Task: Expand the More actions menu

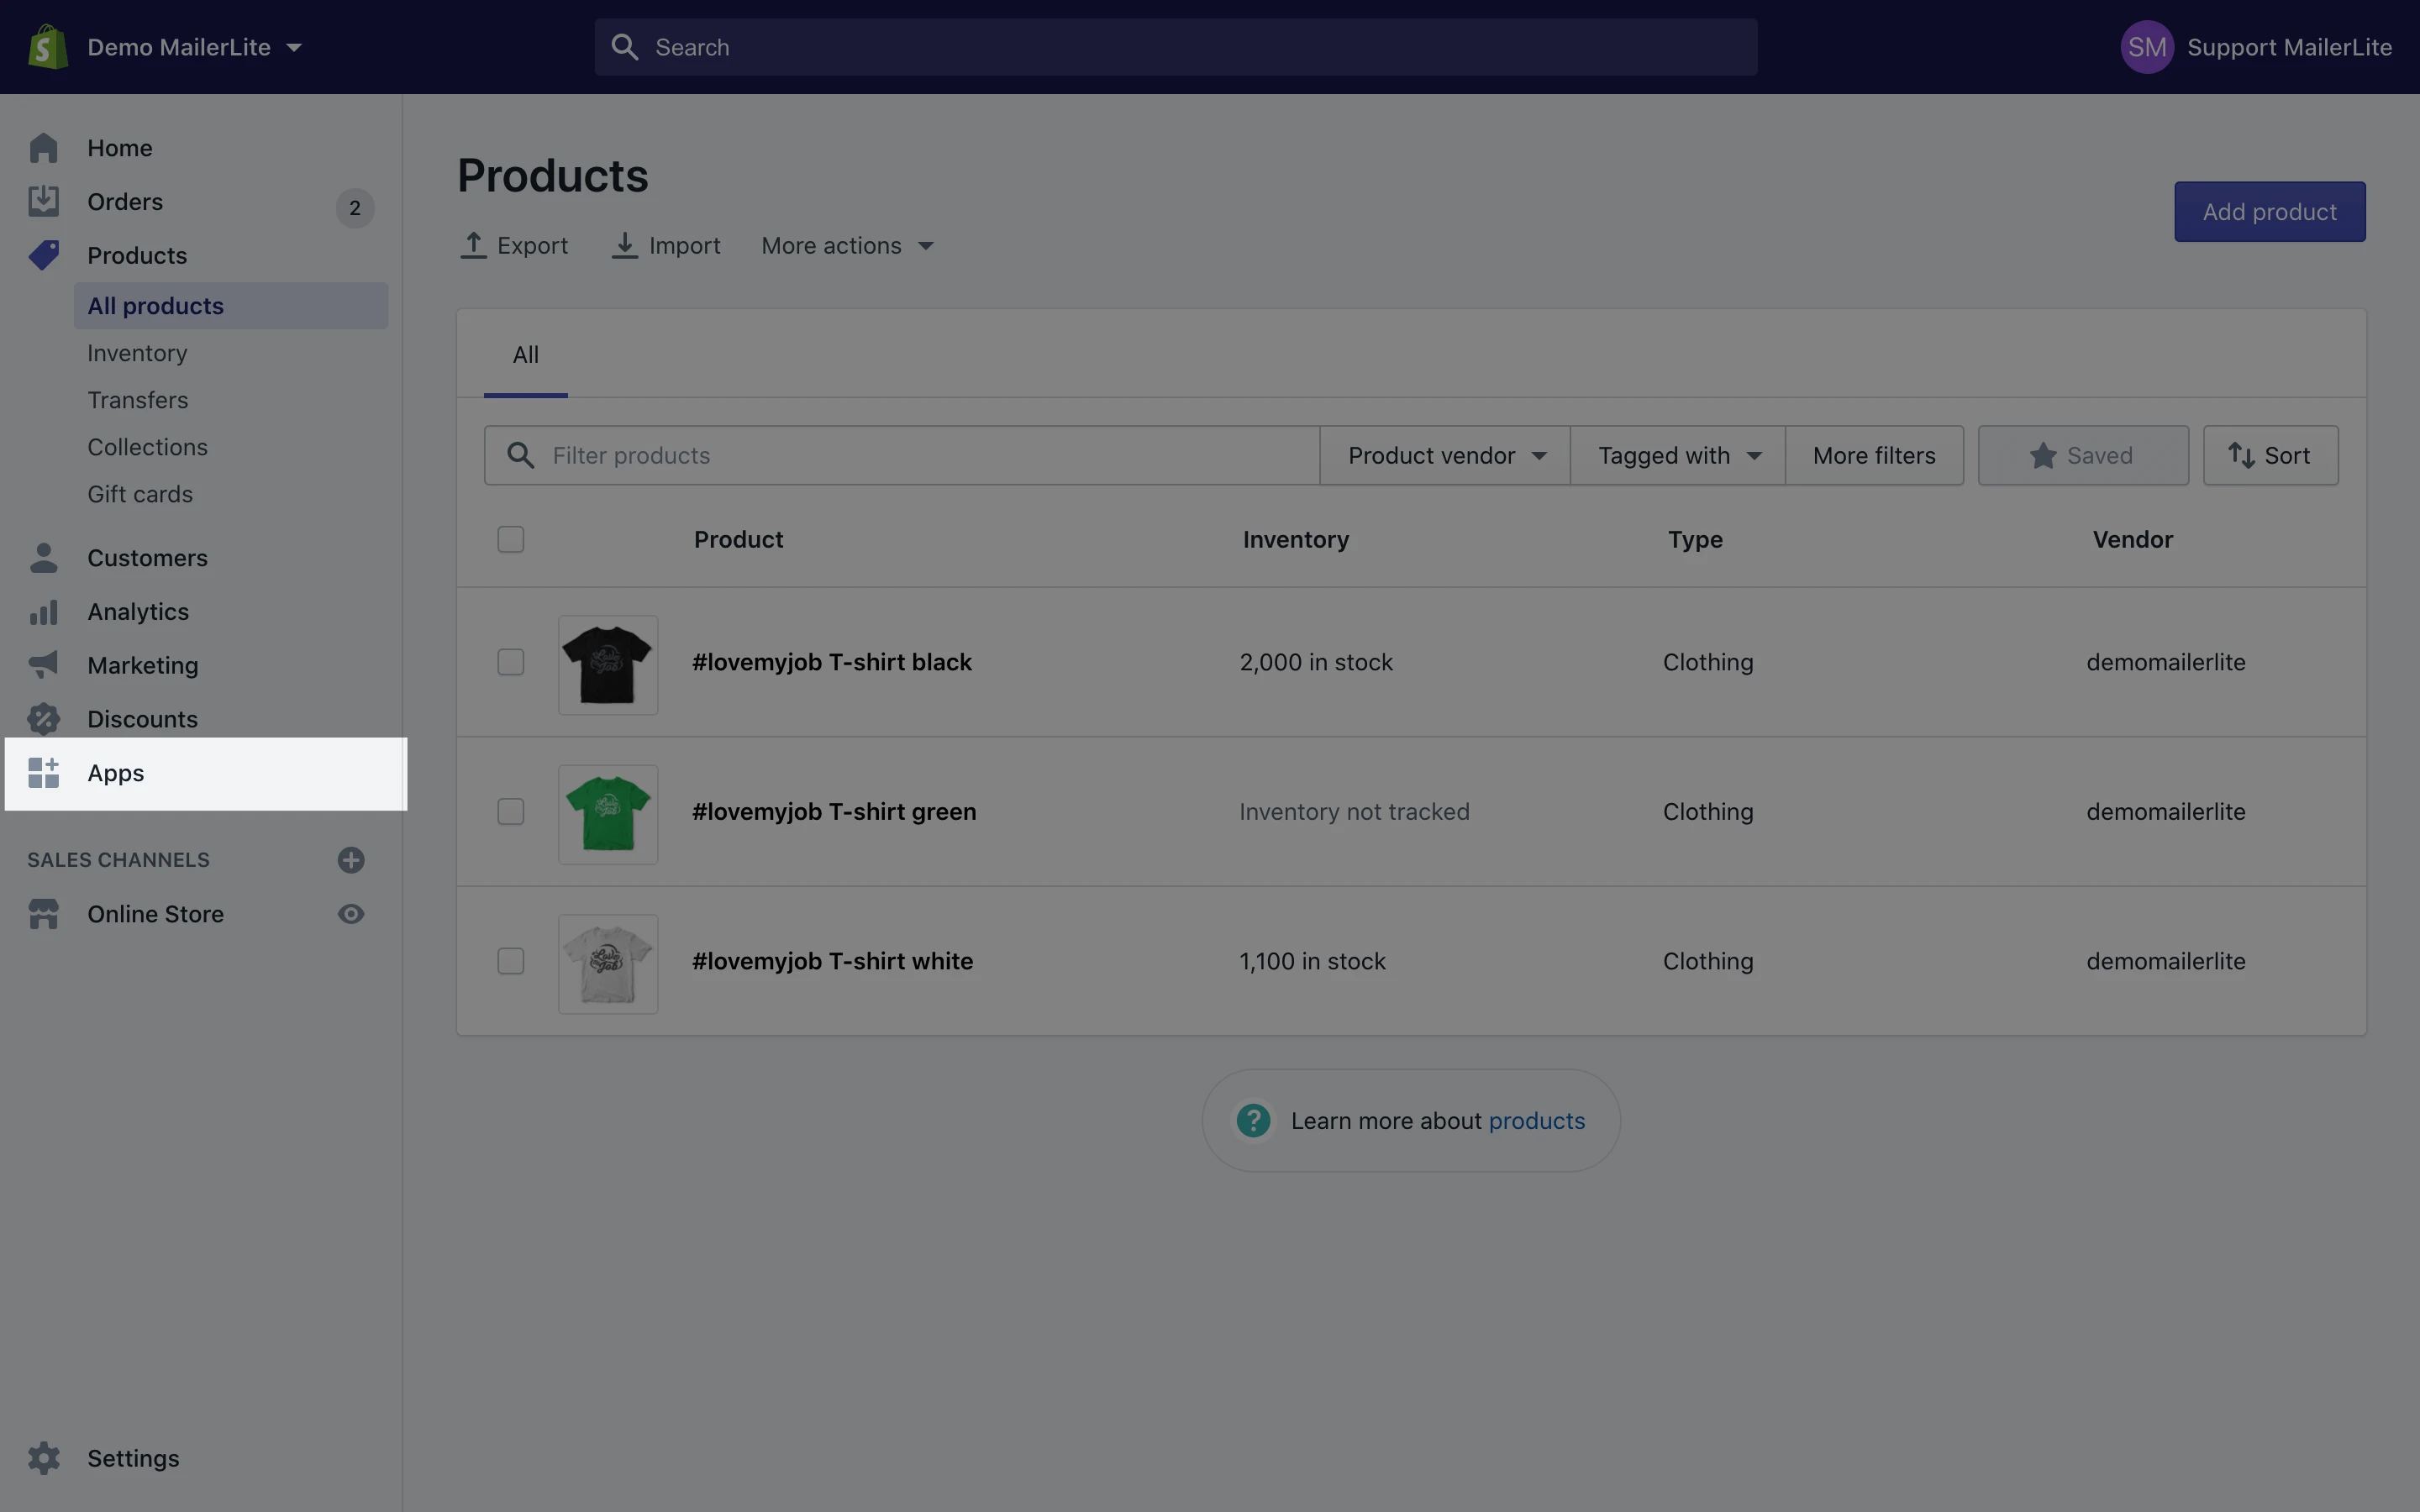Action: (847, 246)
